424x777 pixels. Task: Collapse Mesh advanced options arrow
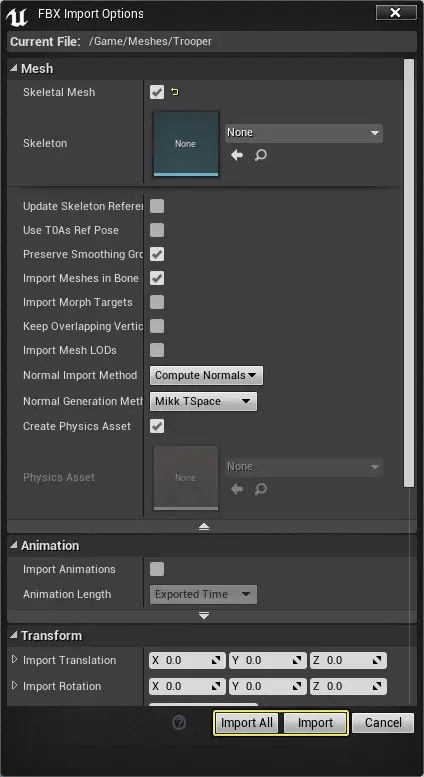[x=204, y=527]
